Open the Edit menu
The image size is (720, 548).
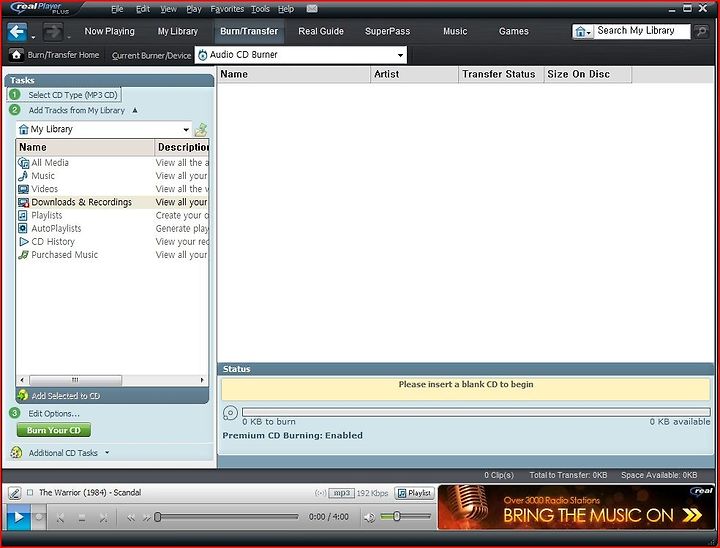click(143, 9)
